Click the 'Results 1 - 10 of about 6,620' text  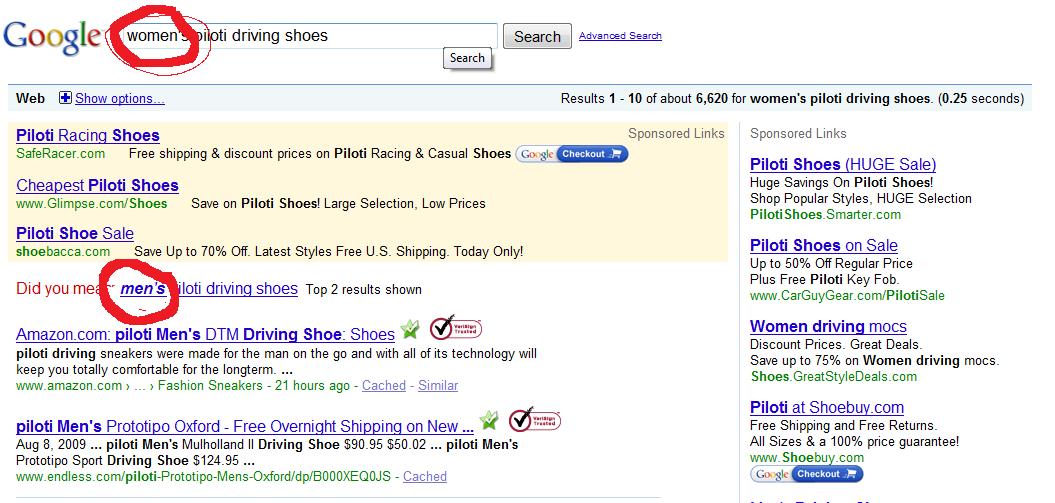tap(644, 99)
